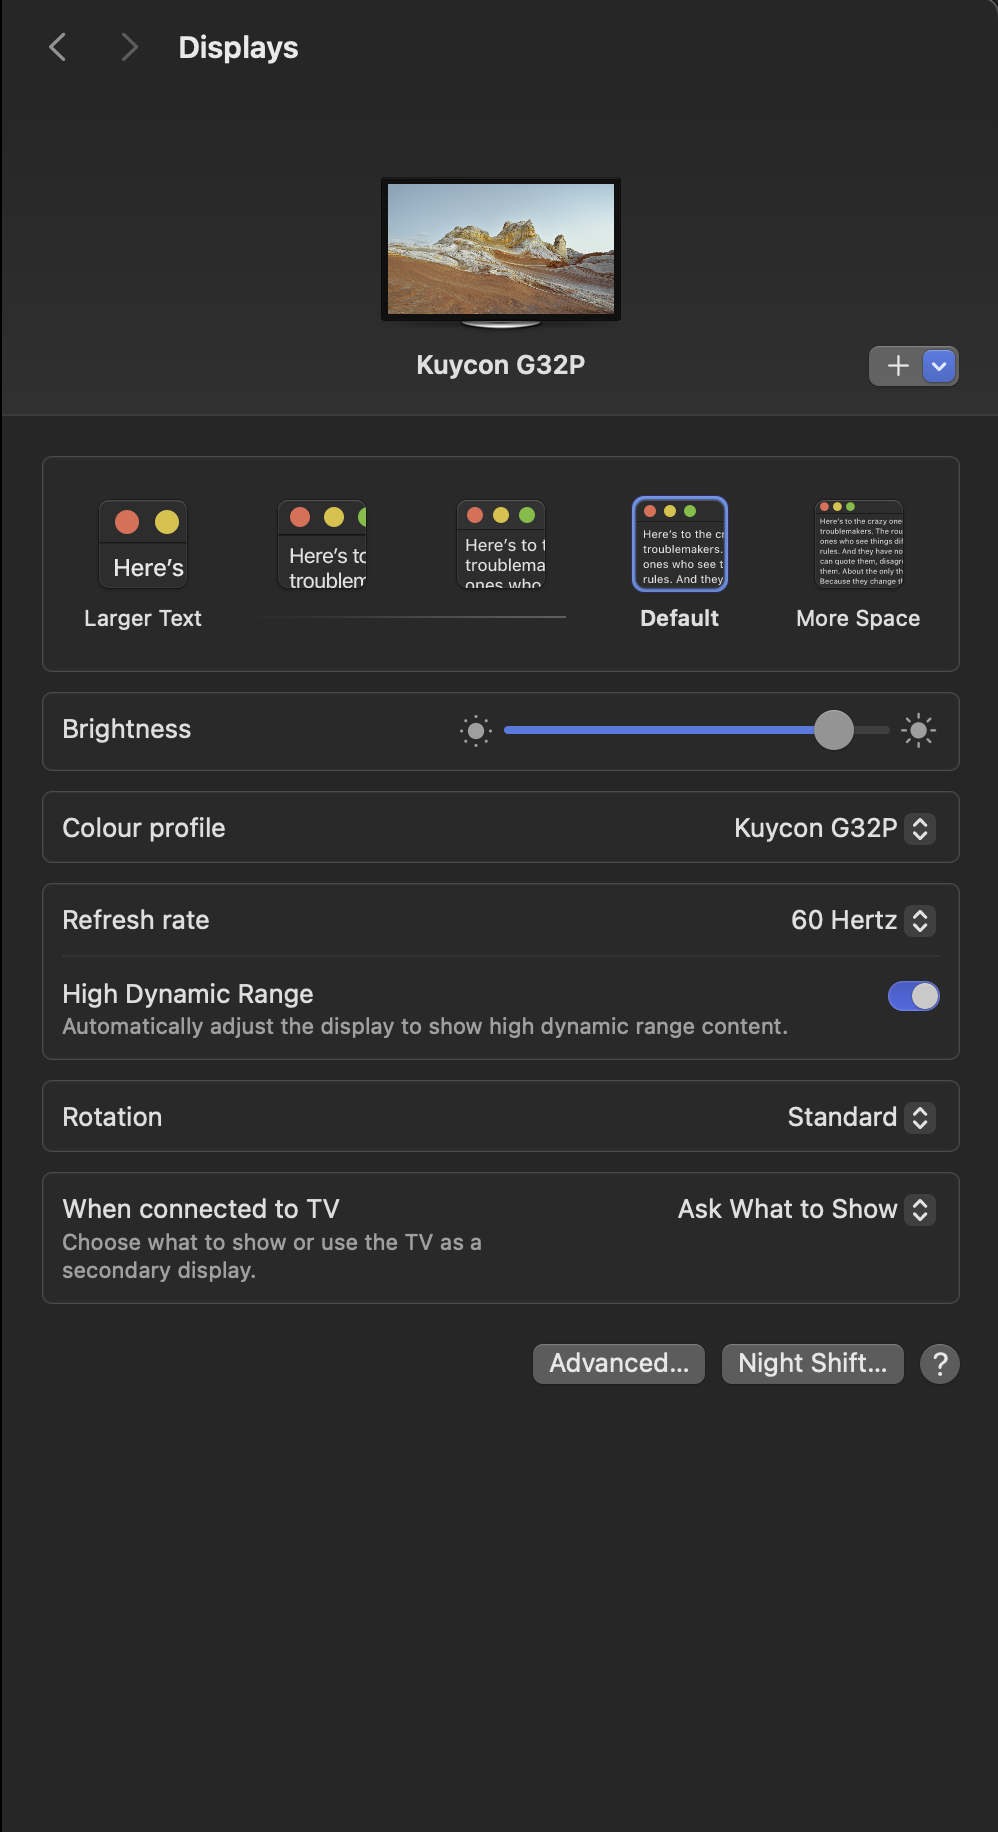Image resolution: width=998 pixels, height=1832 pixels.
Task: Click the forward navigation arrow
Action: tap(128, 46)
